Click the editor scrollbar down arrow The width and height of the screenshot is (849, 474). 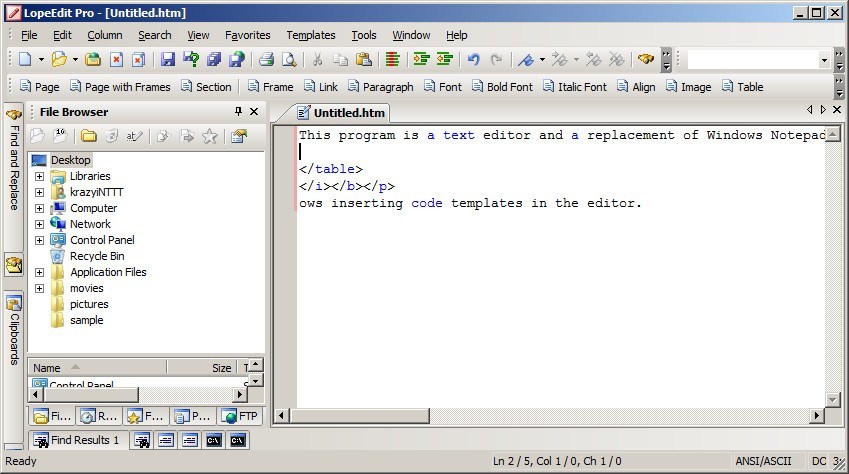pyautogui.click(x=833, y=401)
